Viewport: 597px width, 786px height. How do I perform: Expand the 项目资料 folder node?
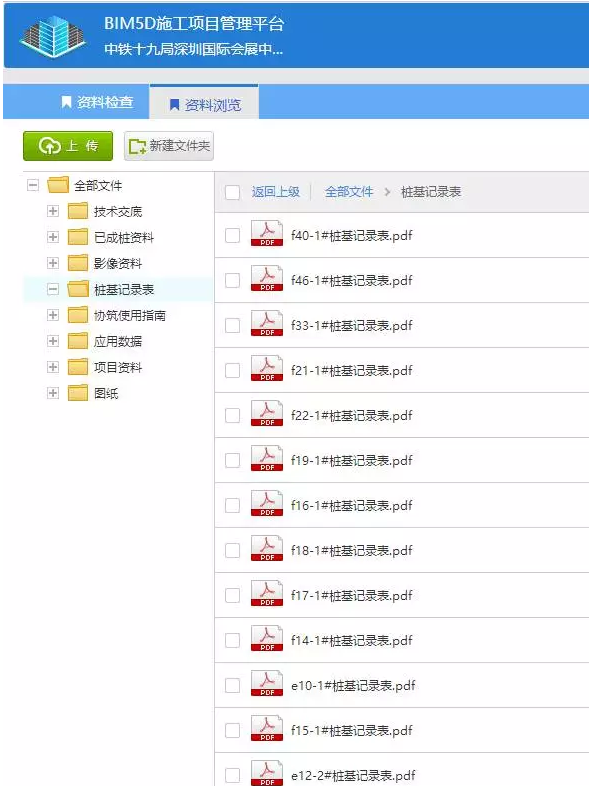(x=53, y=367)
